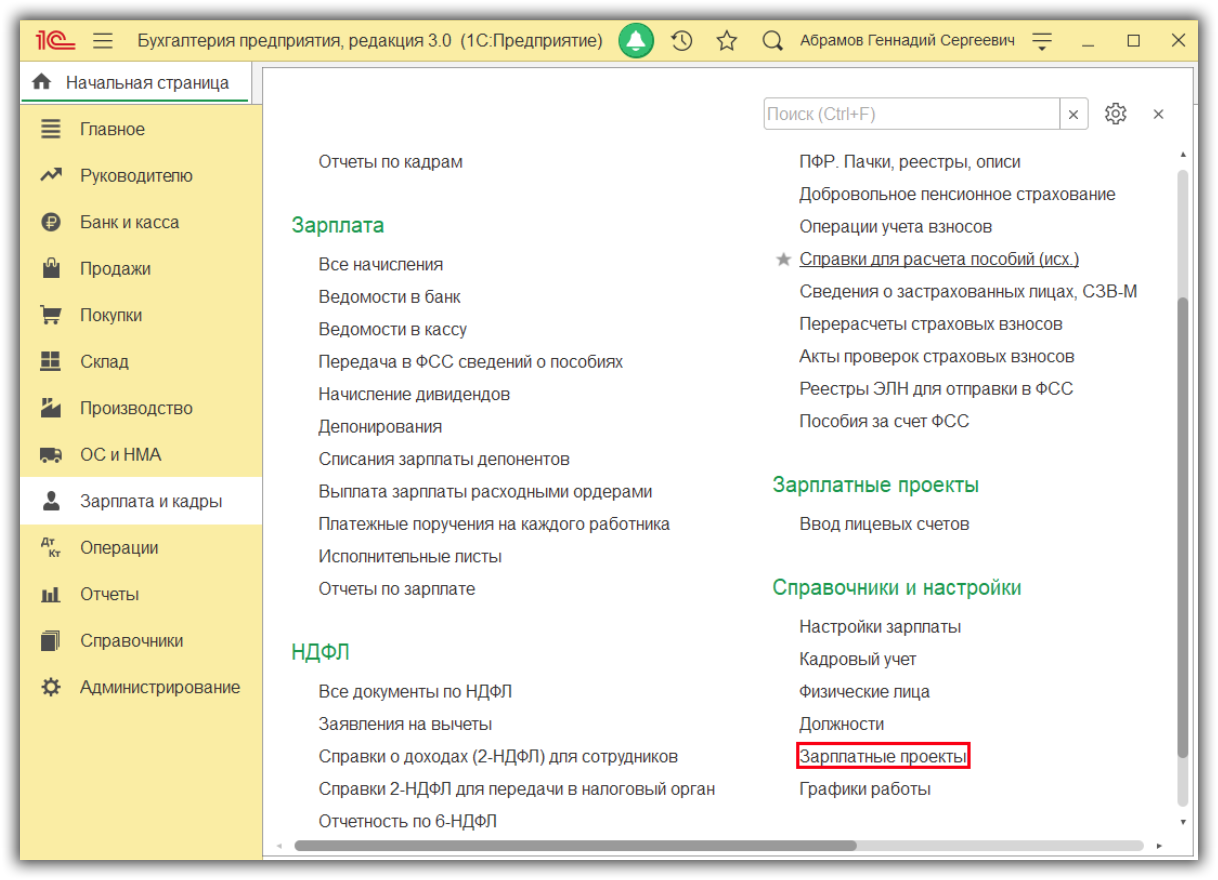Click the magnifier search icon in title bar

[x=771, y=41]
